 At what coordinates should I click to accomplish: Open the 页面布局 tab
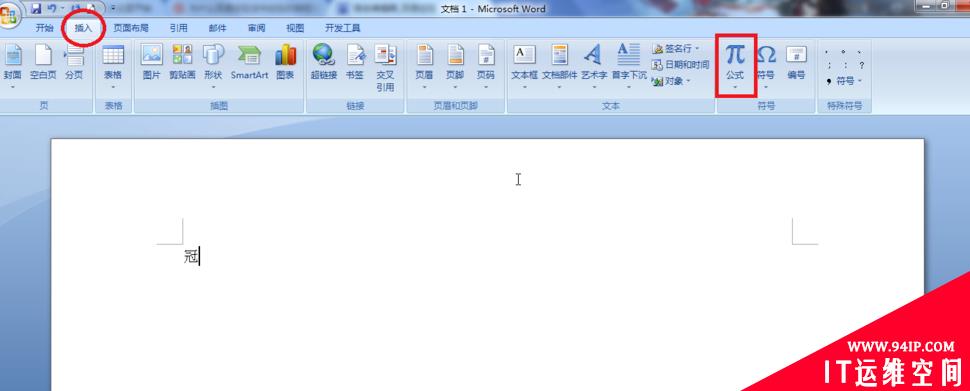coord(131,28)
